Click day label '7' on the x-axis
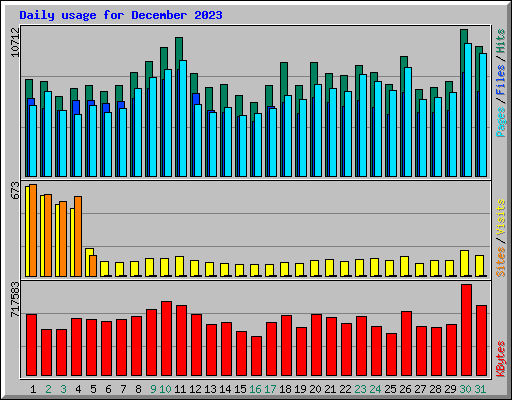 [x=123, y=389]
